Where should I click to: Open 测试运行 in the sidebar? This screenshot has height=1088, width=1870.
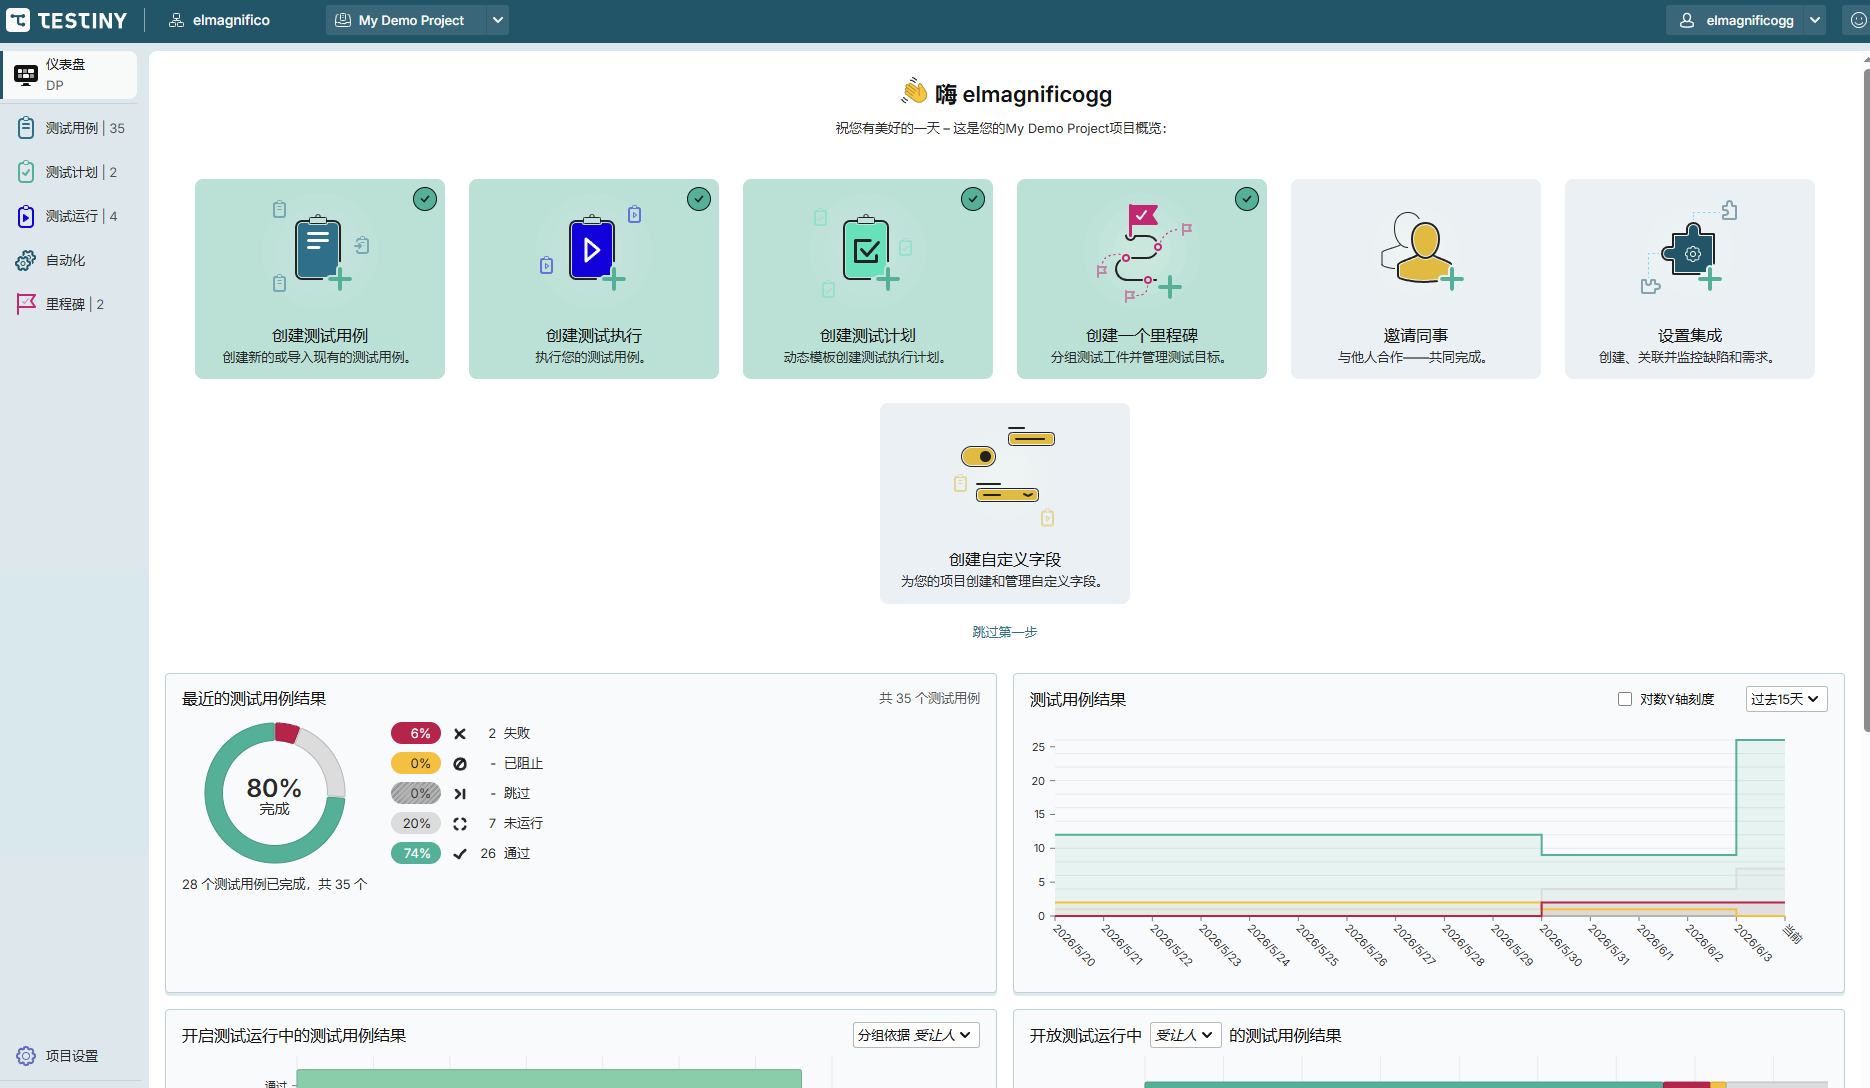click(70, 216)
